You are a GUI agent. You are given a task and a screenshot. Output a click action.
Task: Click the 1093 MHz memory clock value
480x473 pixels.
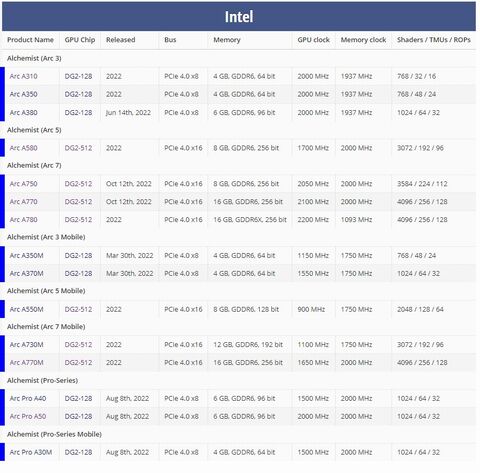(x=356, y=220)
